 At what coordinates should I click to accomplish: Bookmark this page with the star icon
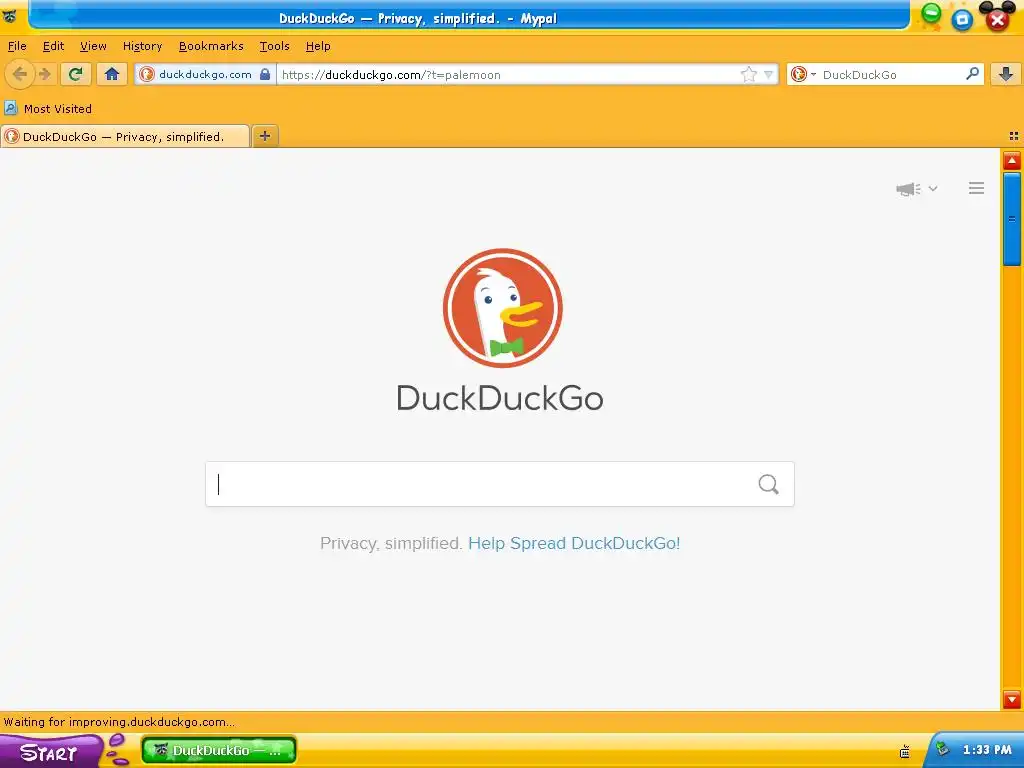pyautogui.click(x=748, y=74)
